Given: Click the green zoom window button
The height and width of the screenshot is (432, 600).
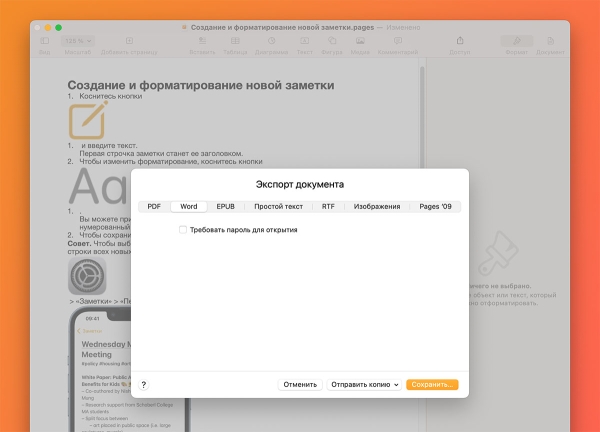Looking at the screenshot, I should (59, 28).
